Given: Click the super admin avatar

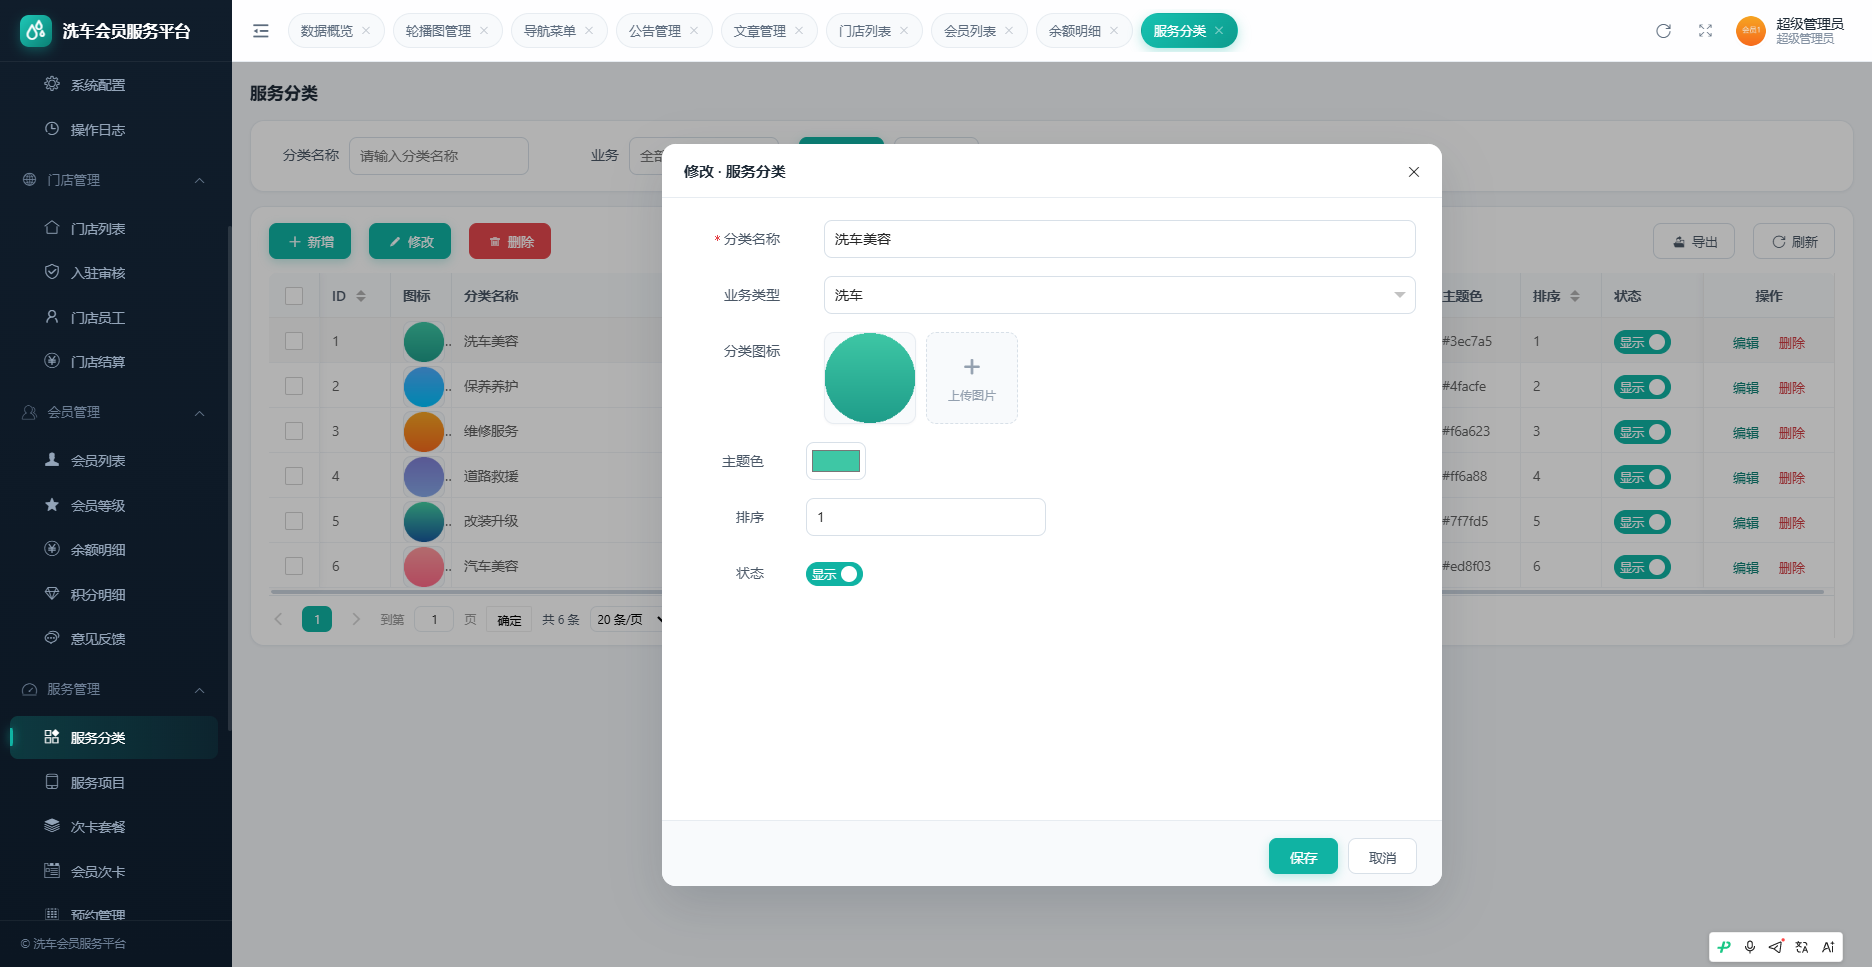Looking at the screenshot, I should click(x=1750, y=31).
